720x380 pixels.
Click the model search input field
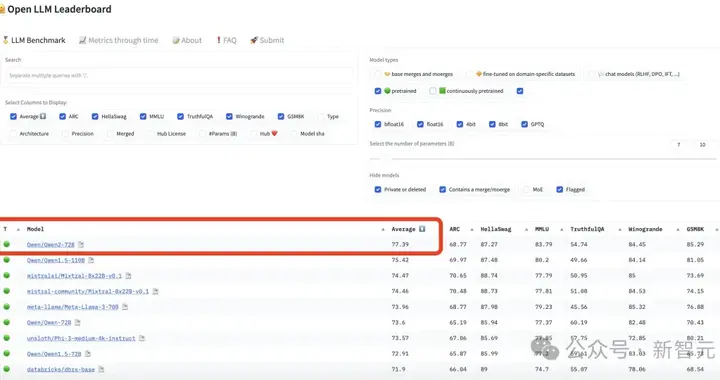(x=180, y=75)
